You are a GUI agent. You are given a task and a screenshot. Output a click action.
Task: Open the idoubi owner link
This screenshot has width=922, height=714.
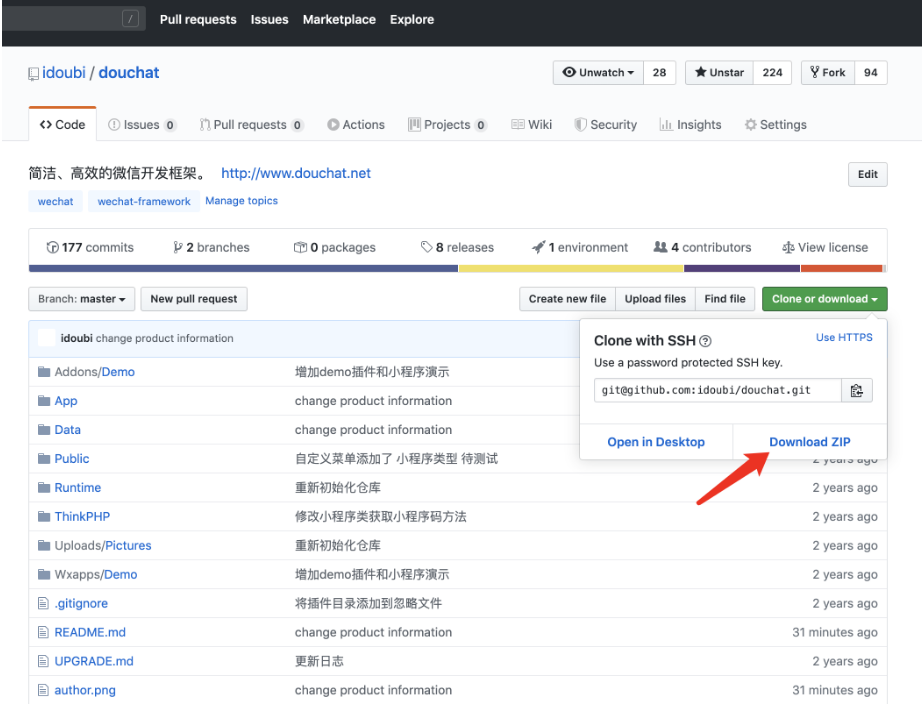coord(64,73)
